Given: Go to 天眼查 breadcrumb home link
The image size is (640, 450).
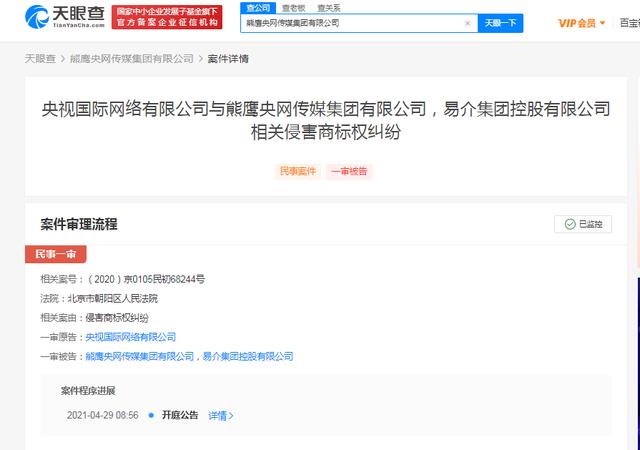Looking at the screenshot, I should [x=39, y=59].
